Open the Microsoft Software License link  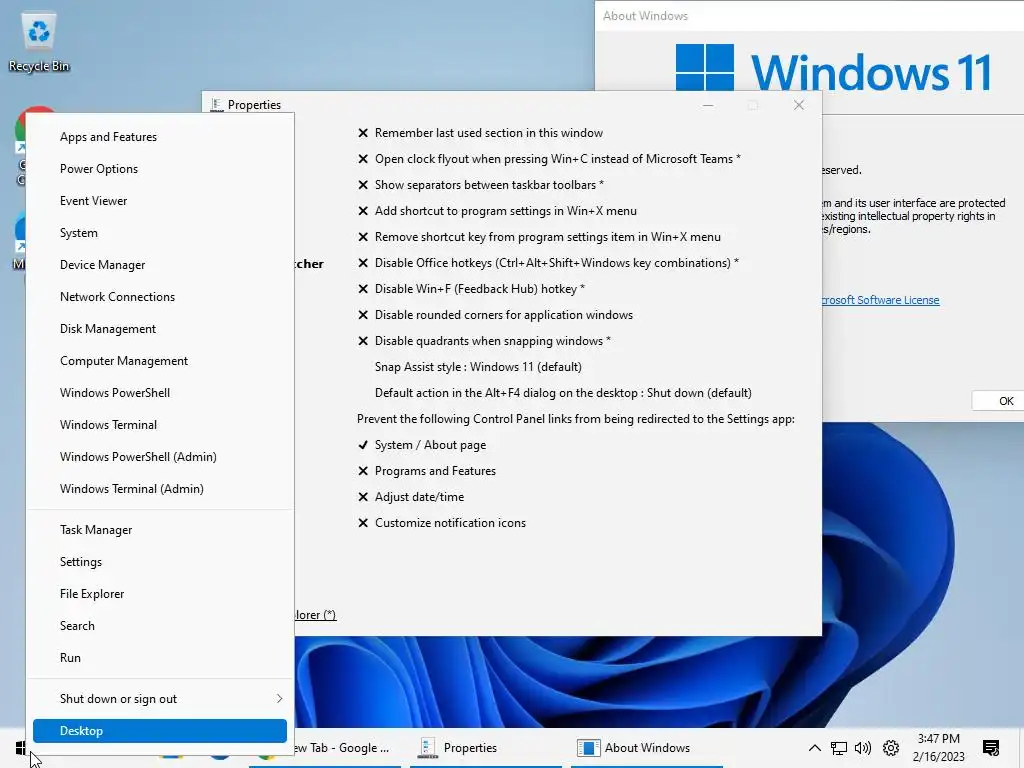coord(880,300)
